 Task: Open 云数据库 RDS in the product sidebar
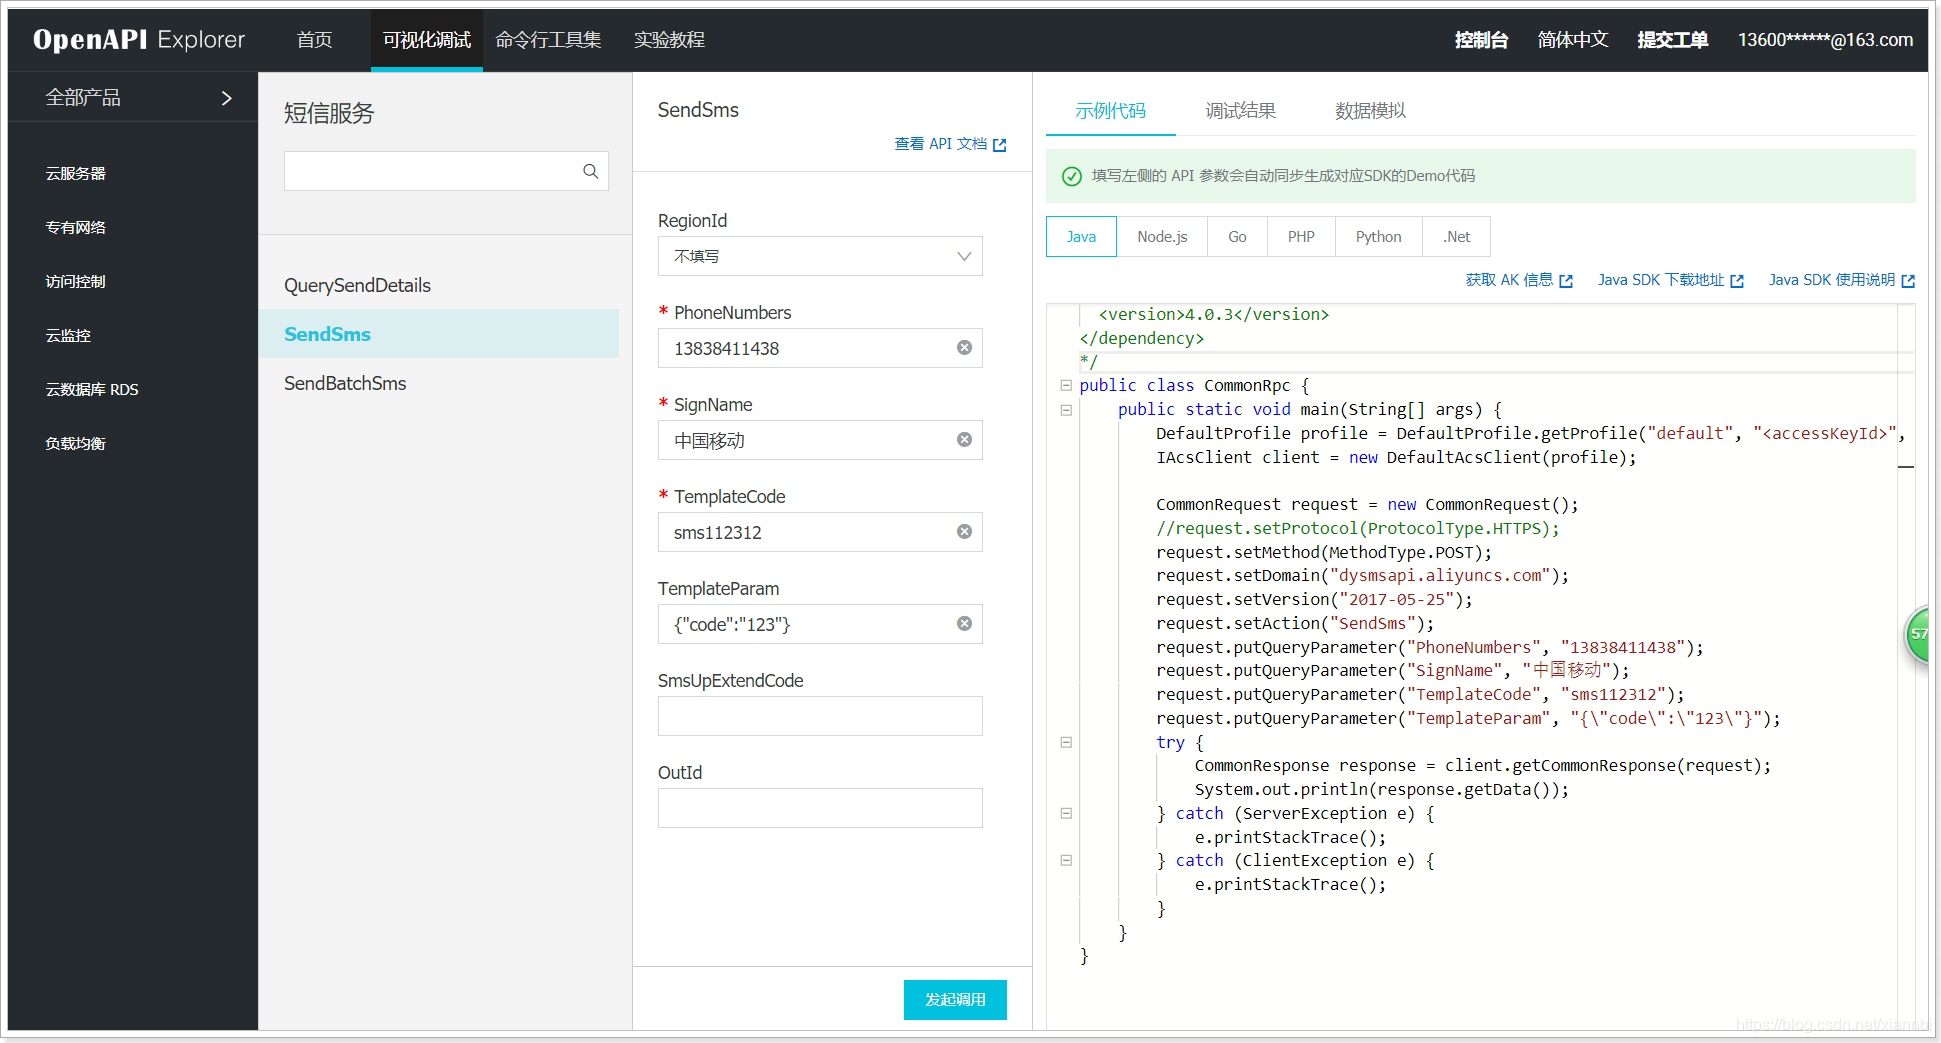pos(92,390)
